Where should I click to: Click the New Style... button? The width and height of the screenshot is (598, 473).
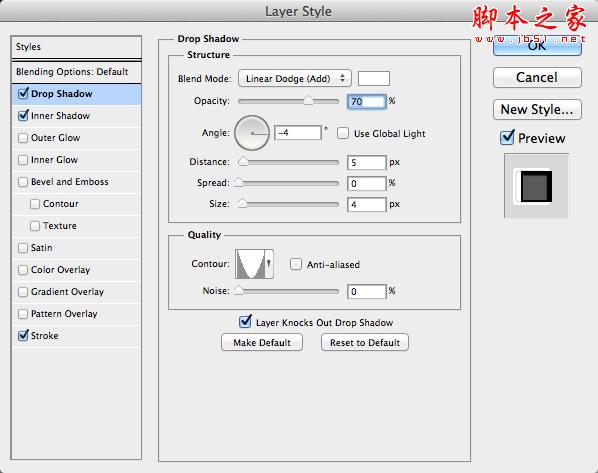point(537,109)
